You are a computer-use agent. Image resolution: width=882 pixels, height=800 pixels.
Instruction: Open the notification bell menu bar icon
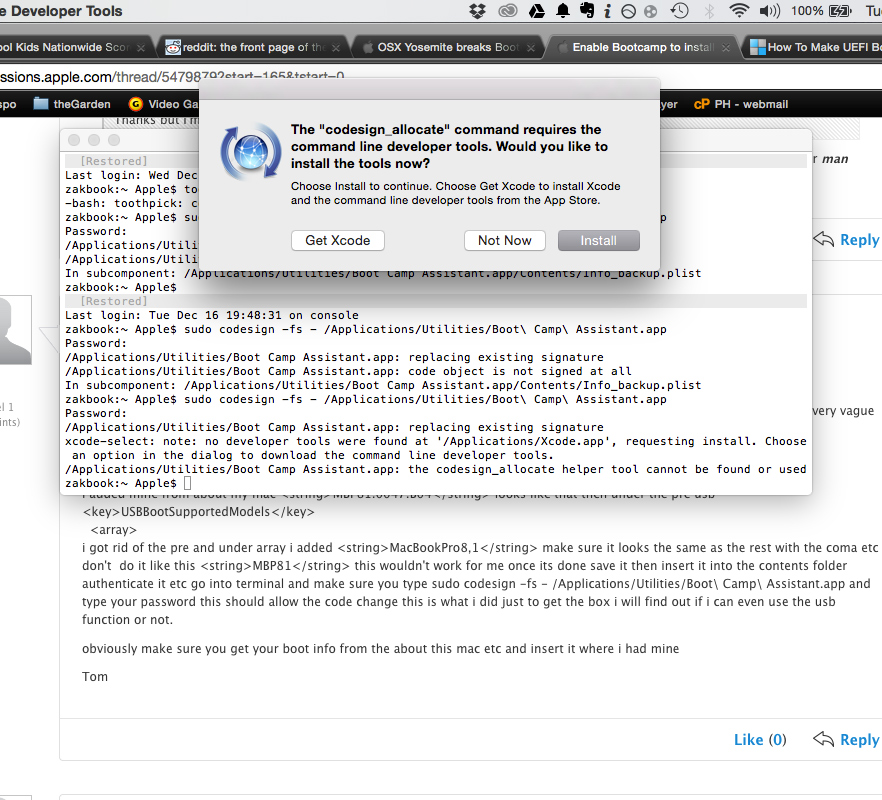pos(562,11)
